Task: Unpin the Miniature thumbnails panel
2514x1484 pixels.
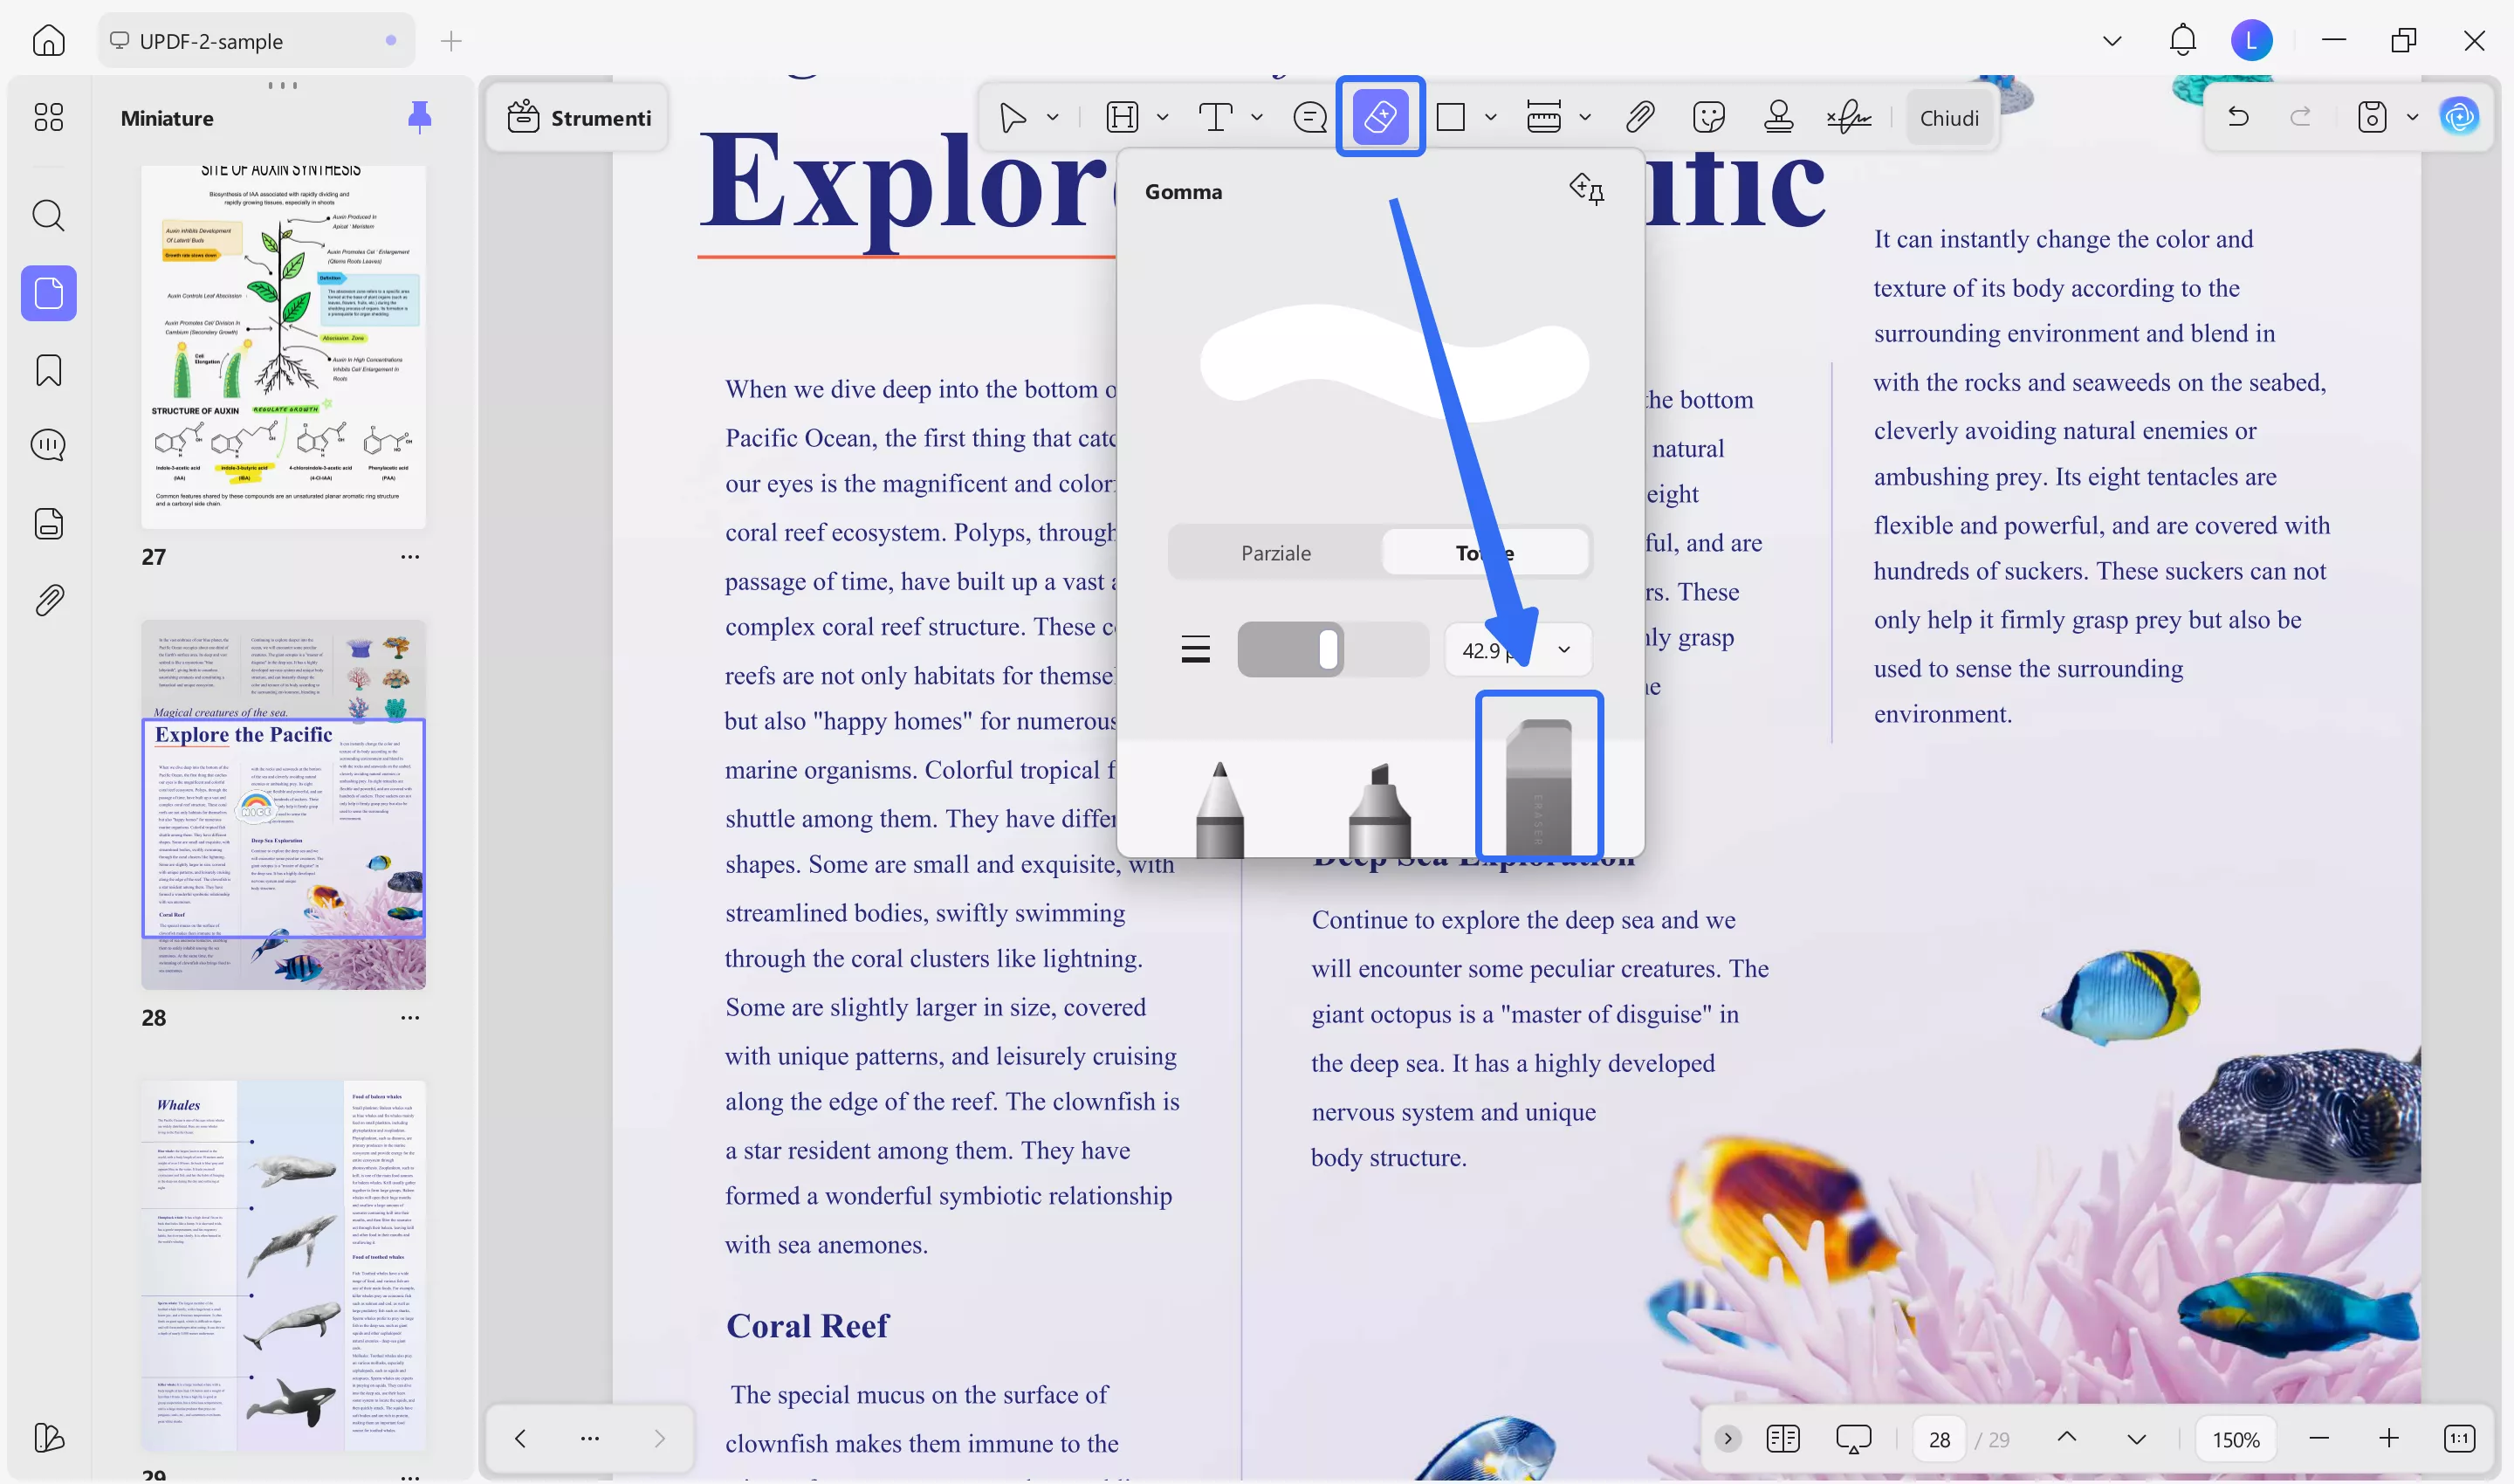Action: (419, 118)
